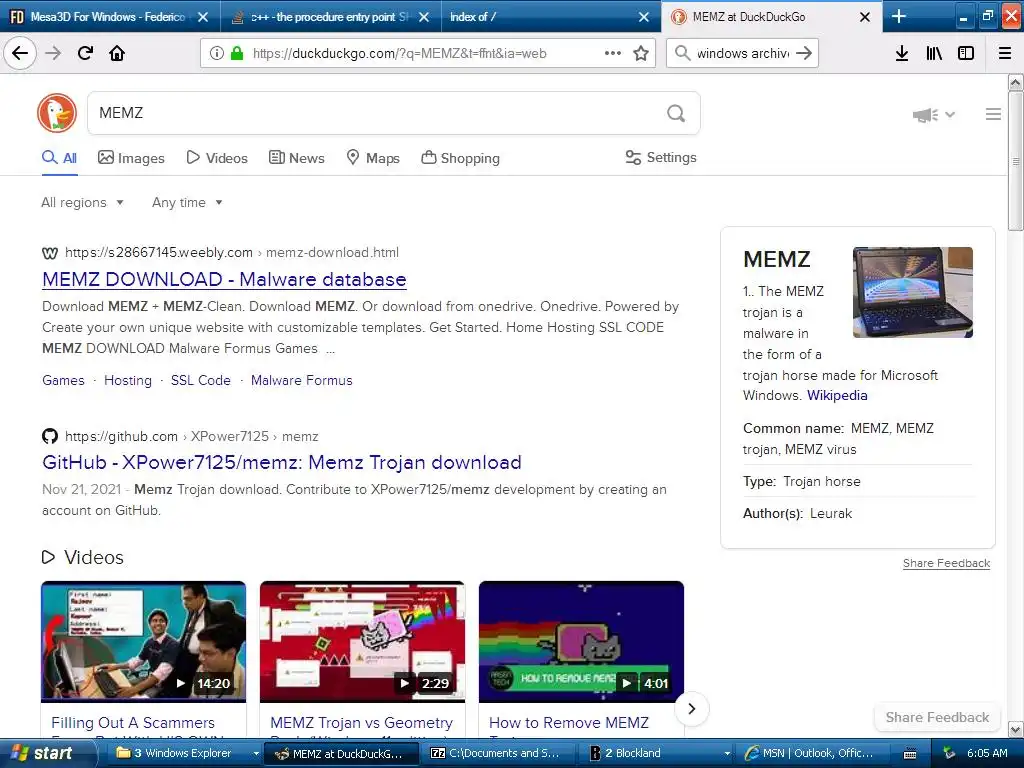This screenshot has height=768, width=1024.
Task: Click the system tray icon beside the clock
Action: 949,753
